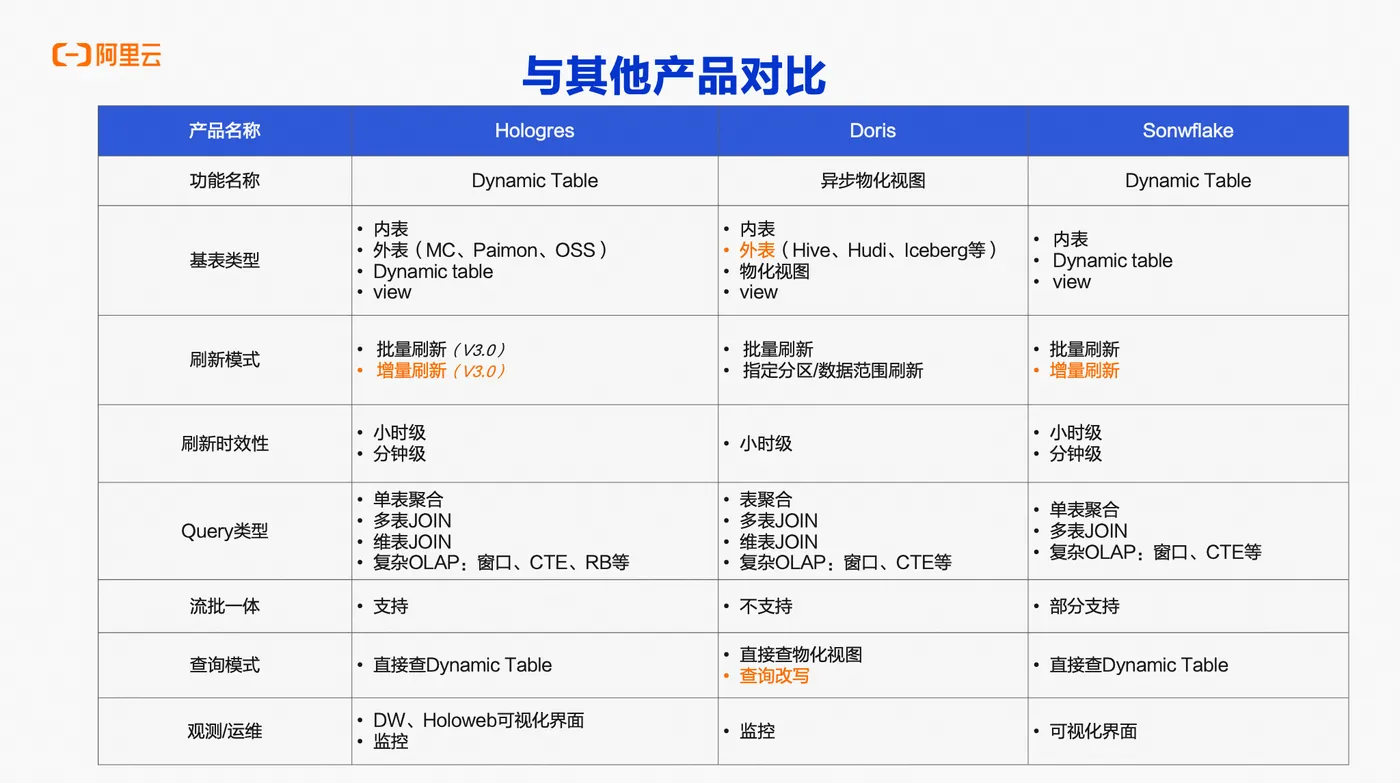Viewport: 1400px width, 783px height.
Task: Click the "查询模式" row label
Action: (225, 665)
